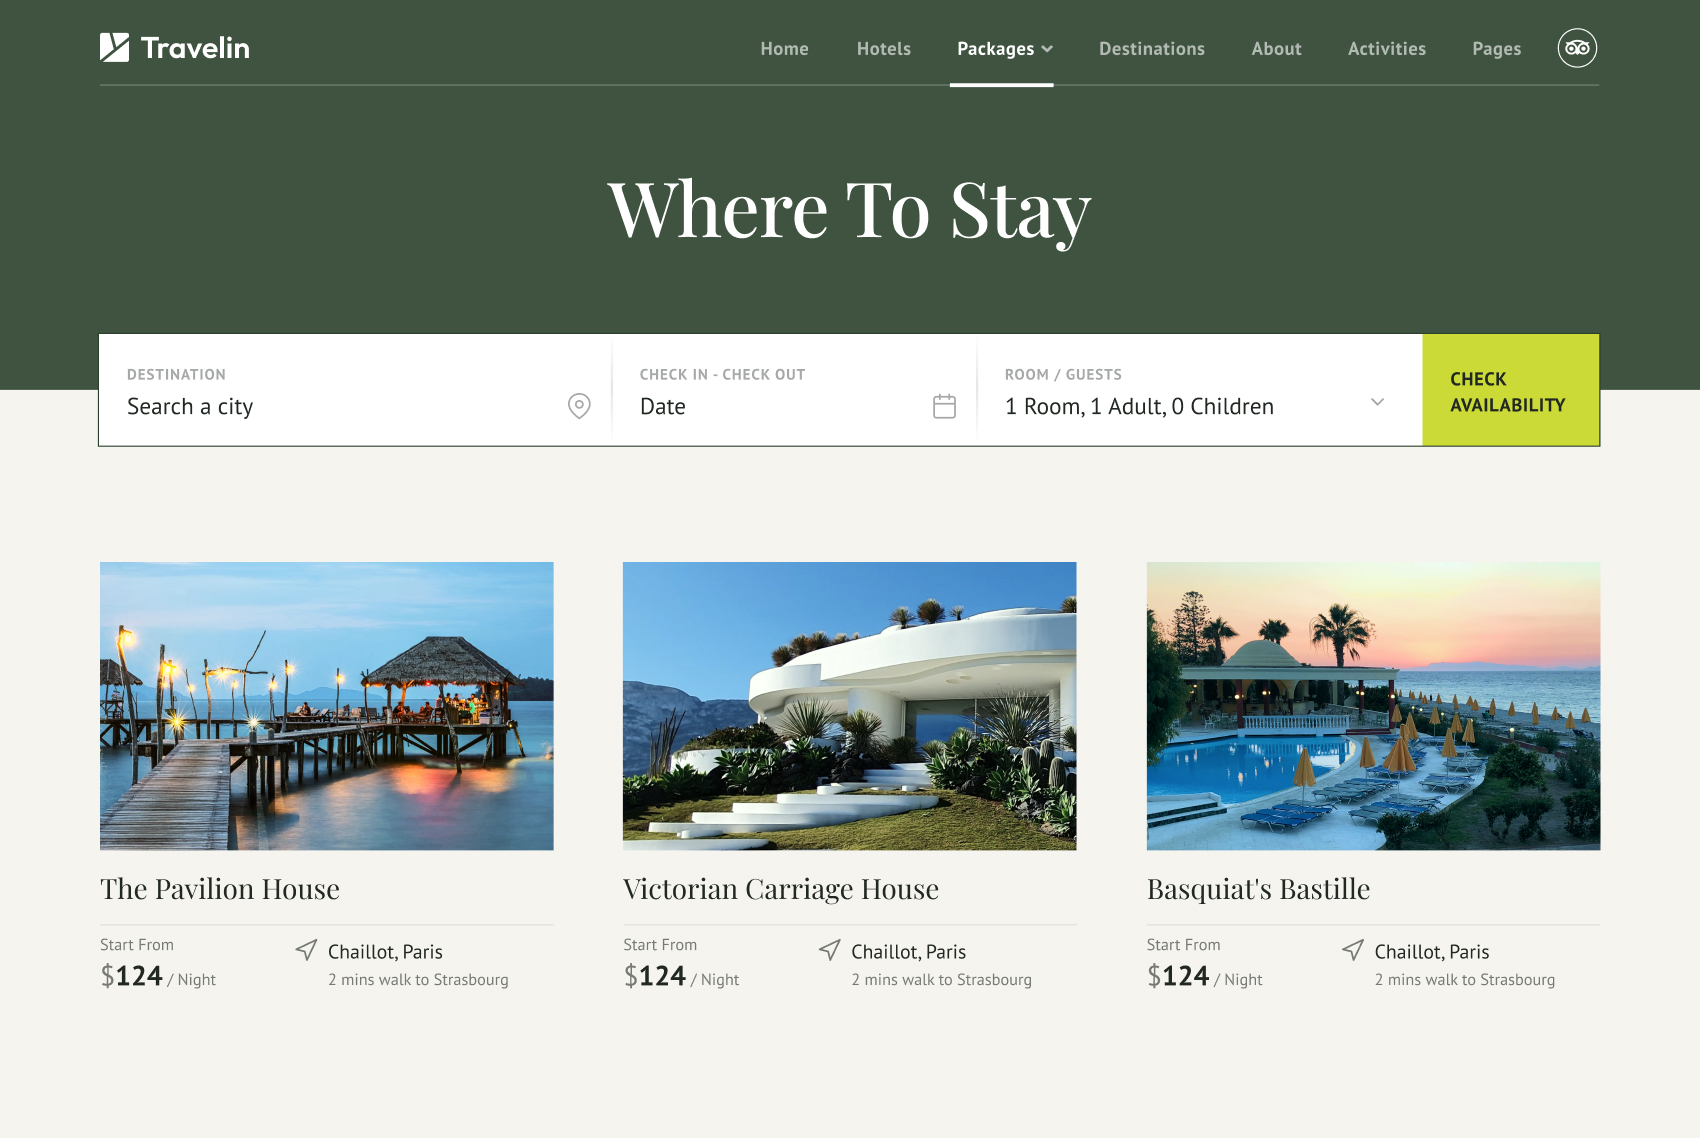Open the Pavilion House pier photo

327,706
